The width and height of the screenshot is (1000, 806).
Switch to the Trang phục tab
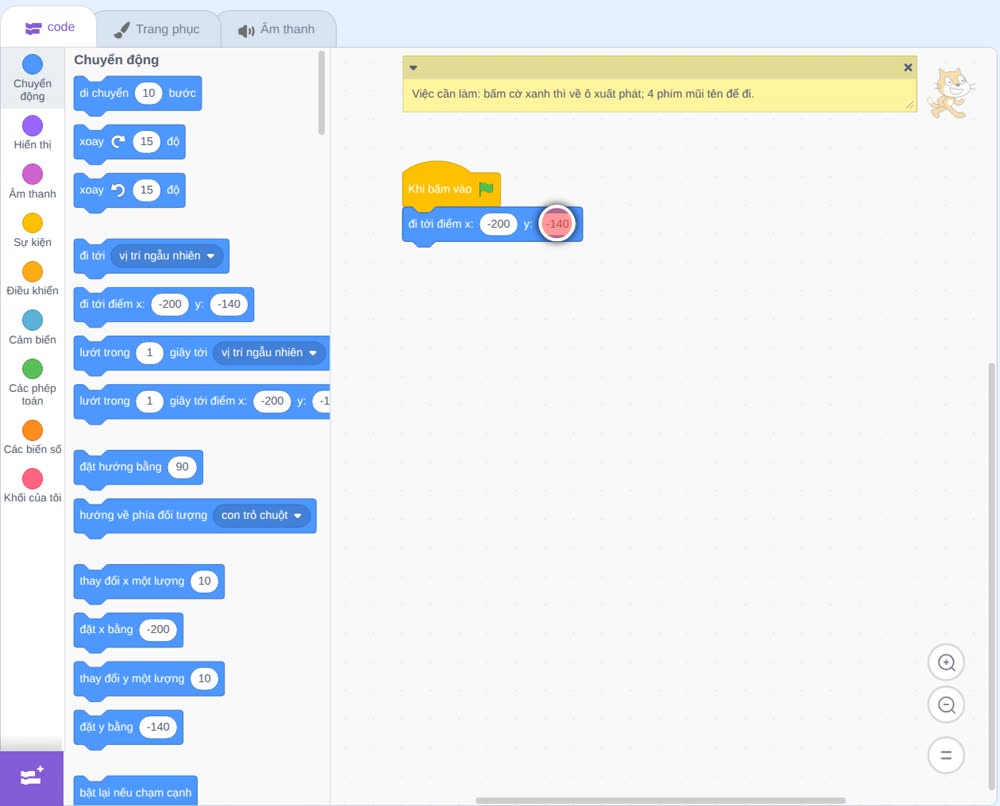[157, 29]
